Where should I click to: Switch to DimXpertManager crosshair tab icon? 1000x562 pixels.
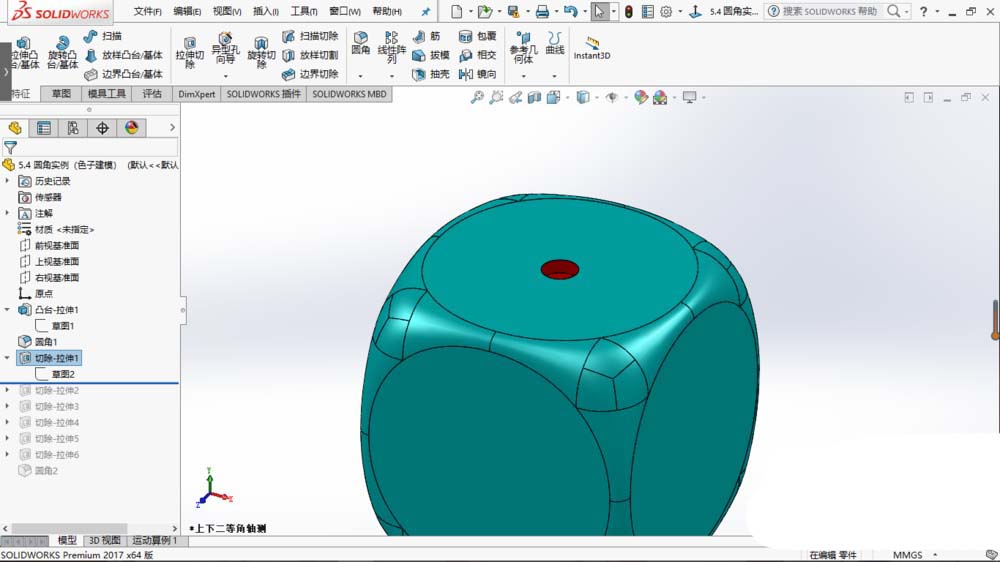102,128
